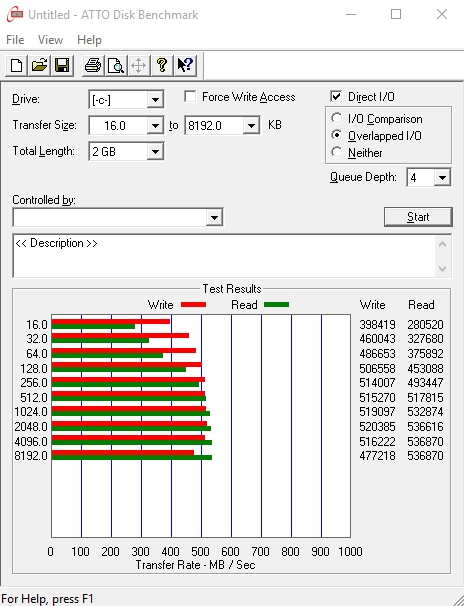Viewport: 464px width, 606px height.
Task: Click the Description scrollbar down arrow
Action: 443,269
